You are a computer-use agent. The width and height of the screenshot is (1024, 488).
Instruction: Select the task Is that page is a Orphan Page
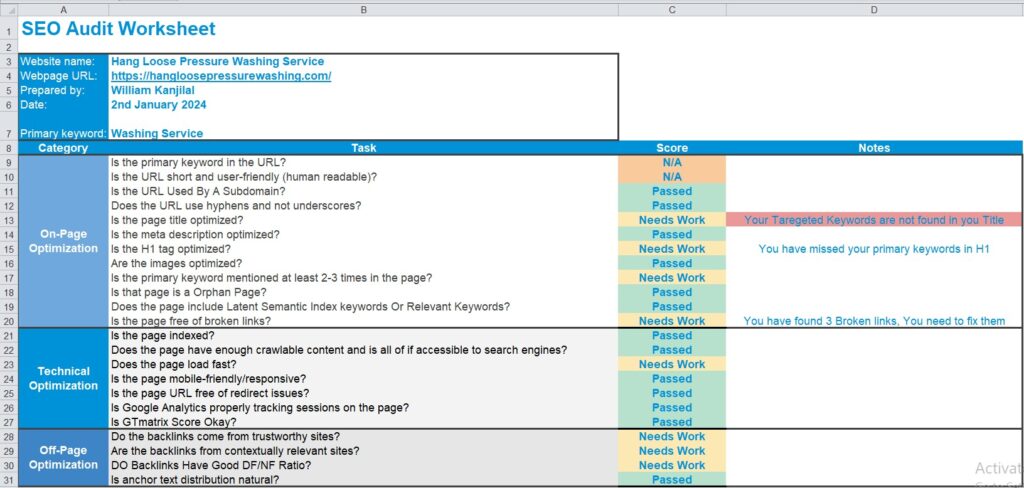pos(364,292)
